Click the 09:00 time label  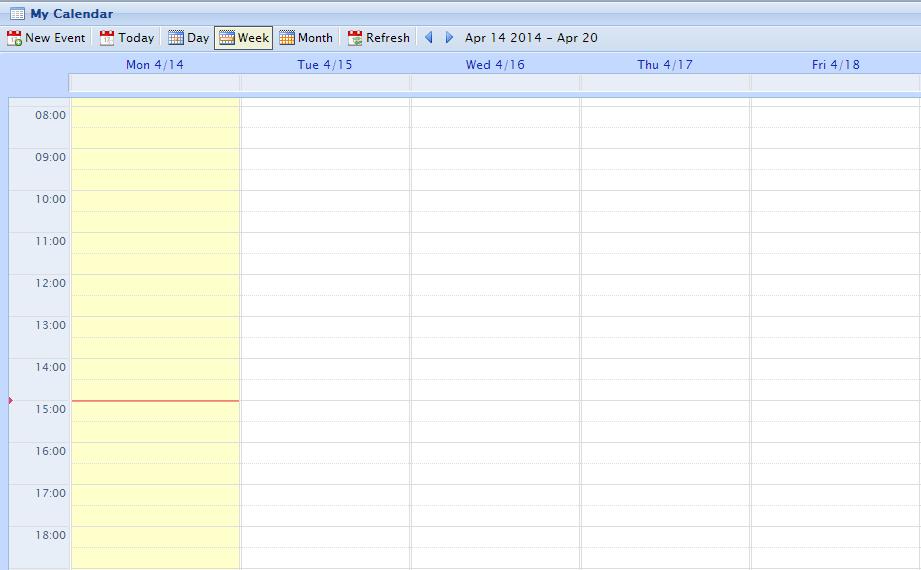click(51, 157)
